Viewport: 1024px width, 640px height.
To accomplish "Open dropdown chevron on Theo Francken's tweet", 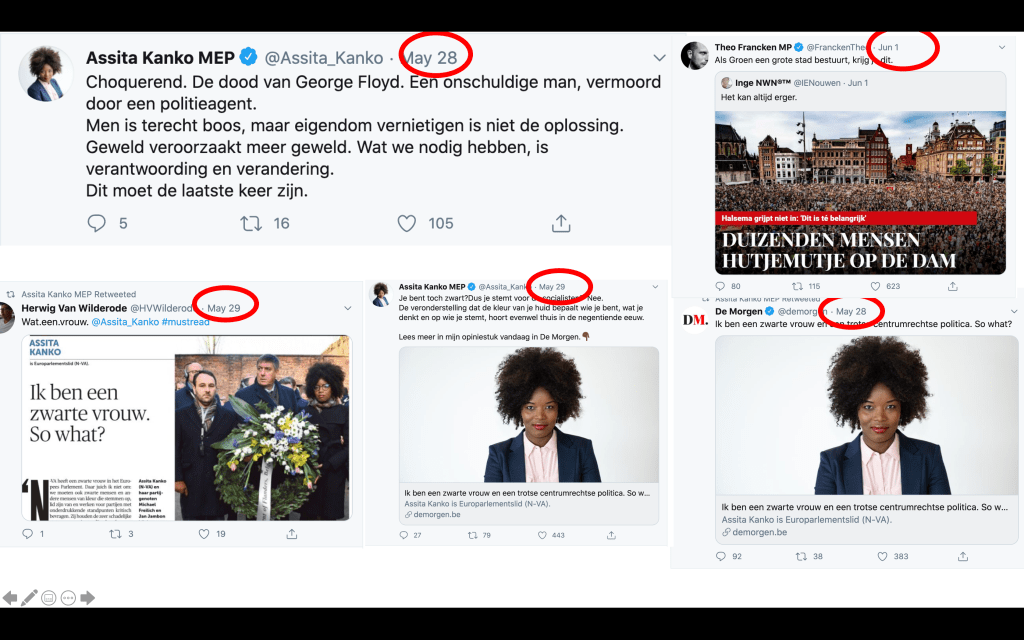I will point(1002,47).
